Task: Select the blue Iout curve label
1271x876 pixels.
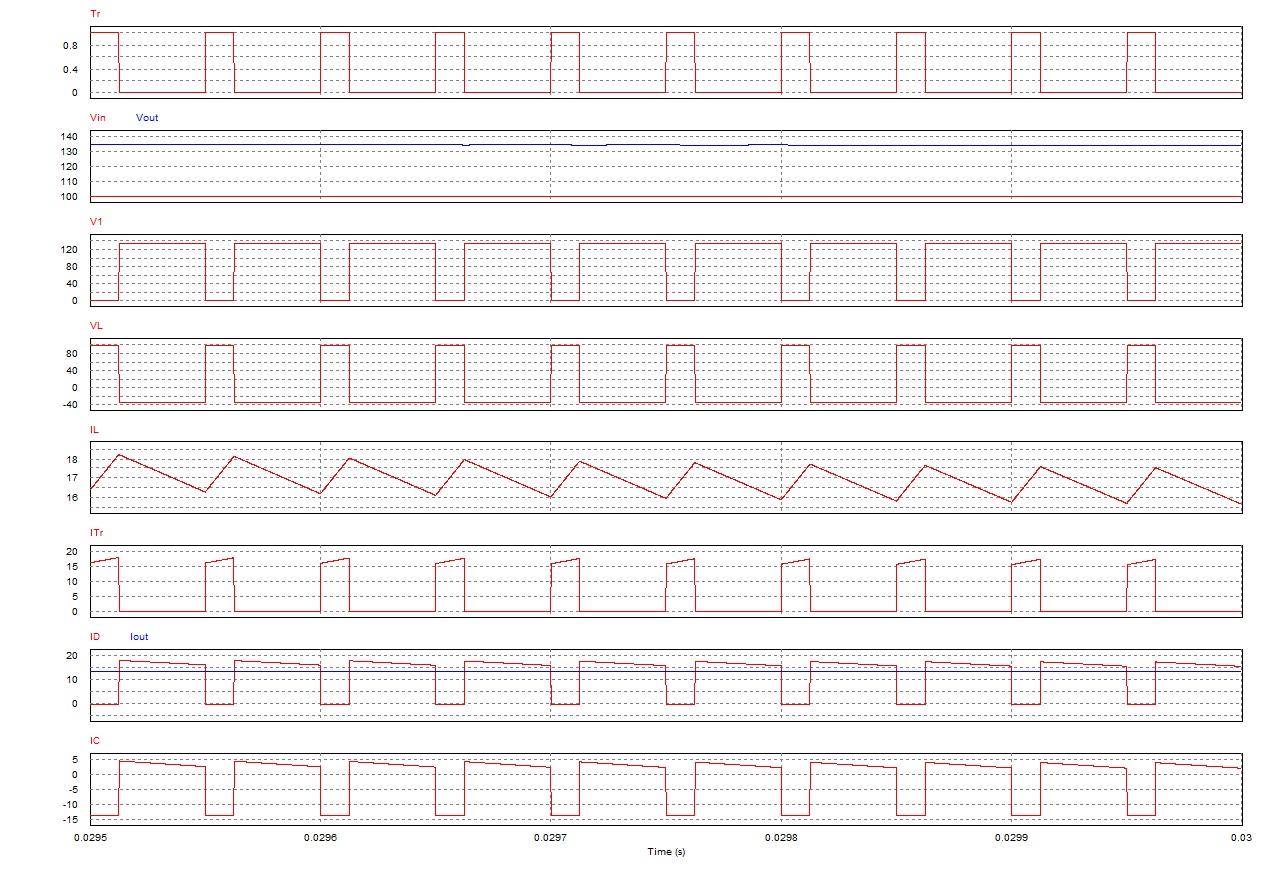Action: [x=140, y=637]
